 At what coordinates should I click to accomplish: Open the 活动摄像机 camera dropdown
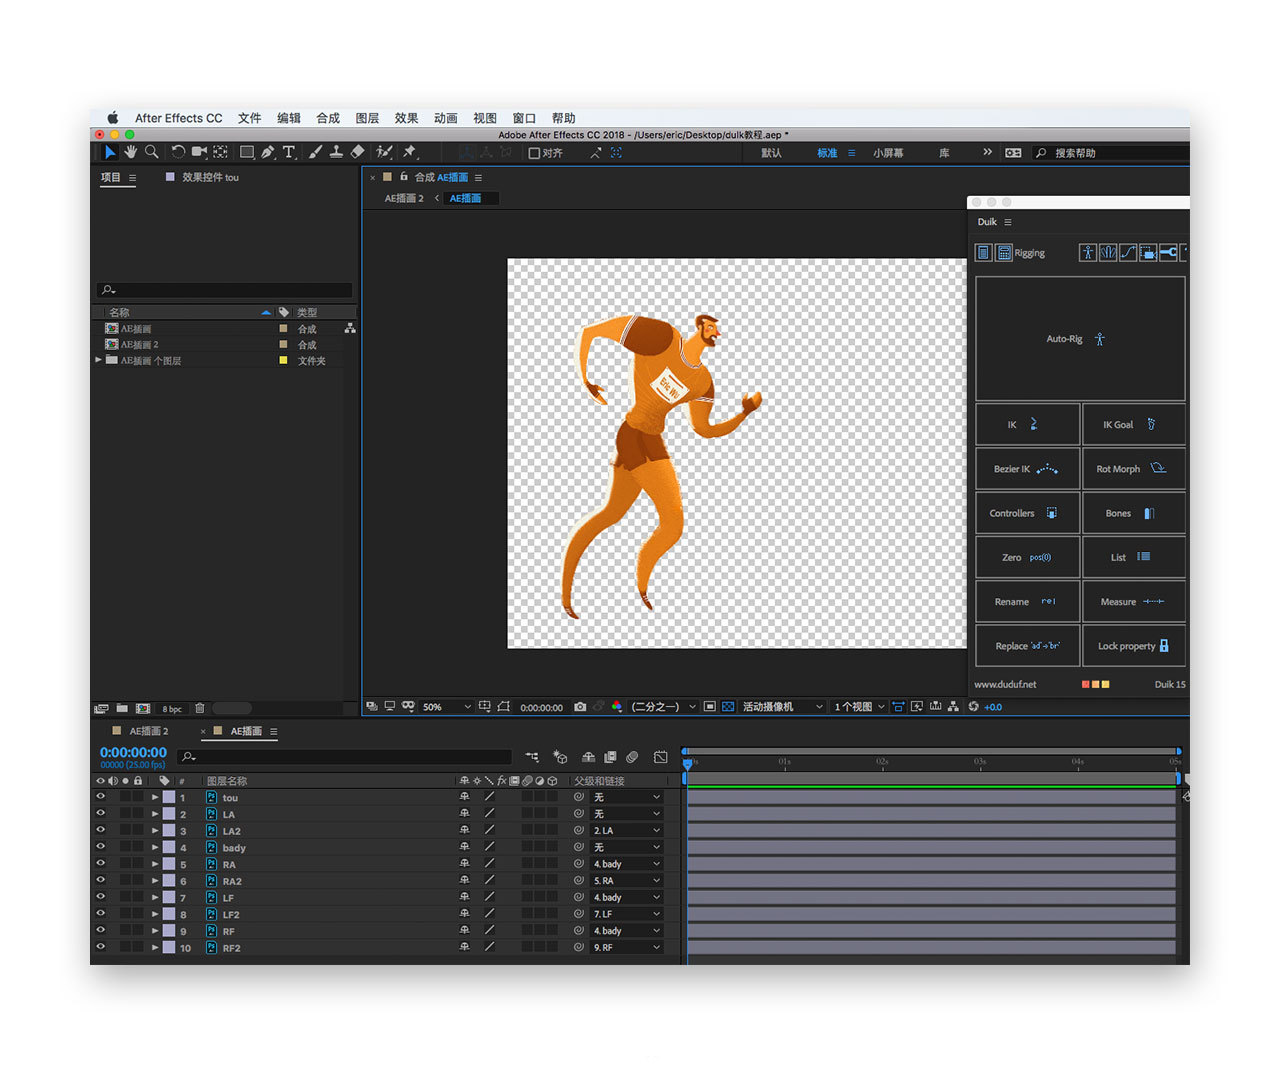(x=783, y=707)
